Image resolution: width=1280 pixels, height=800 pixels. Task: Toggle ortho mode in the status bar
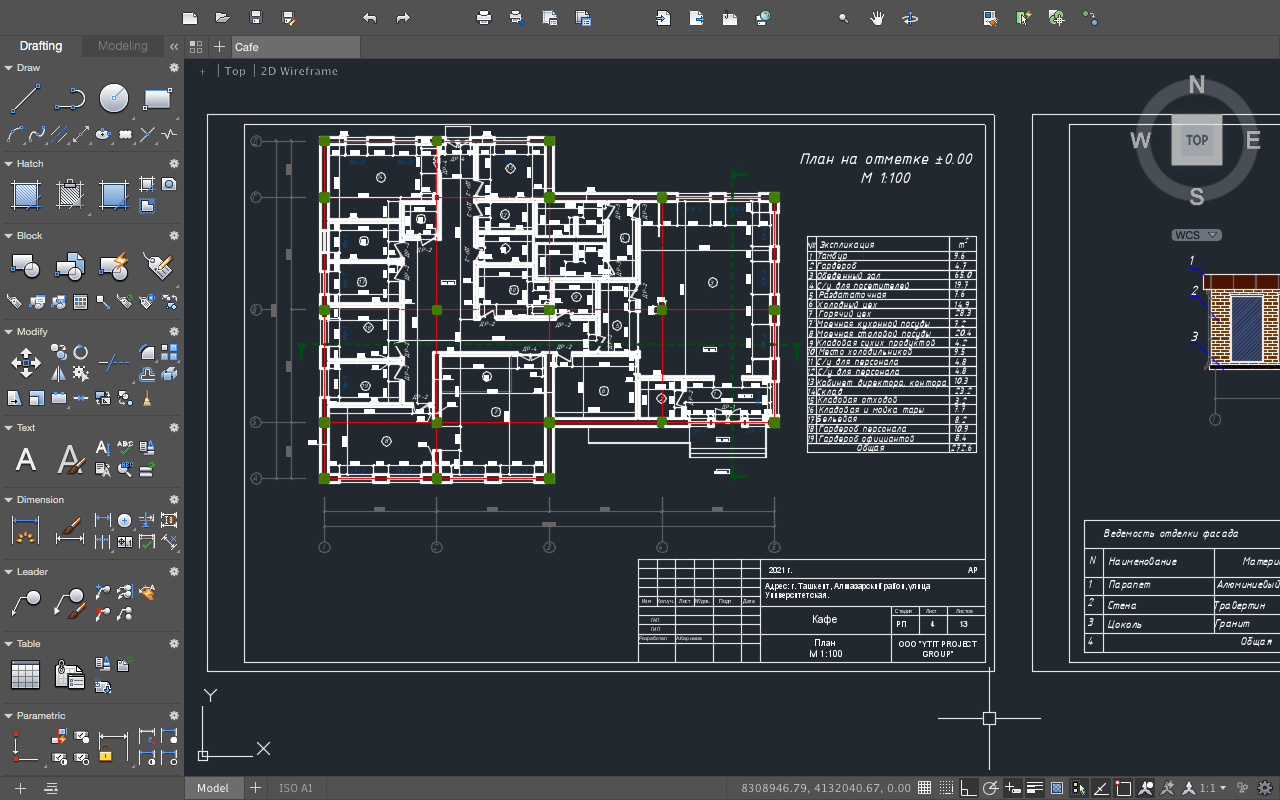click(966, 787)
